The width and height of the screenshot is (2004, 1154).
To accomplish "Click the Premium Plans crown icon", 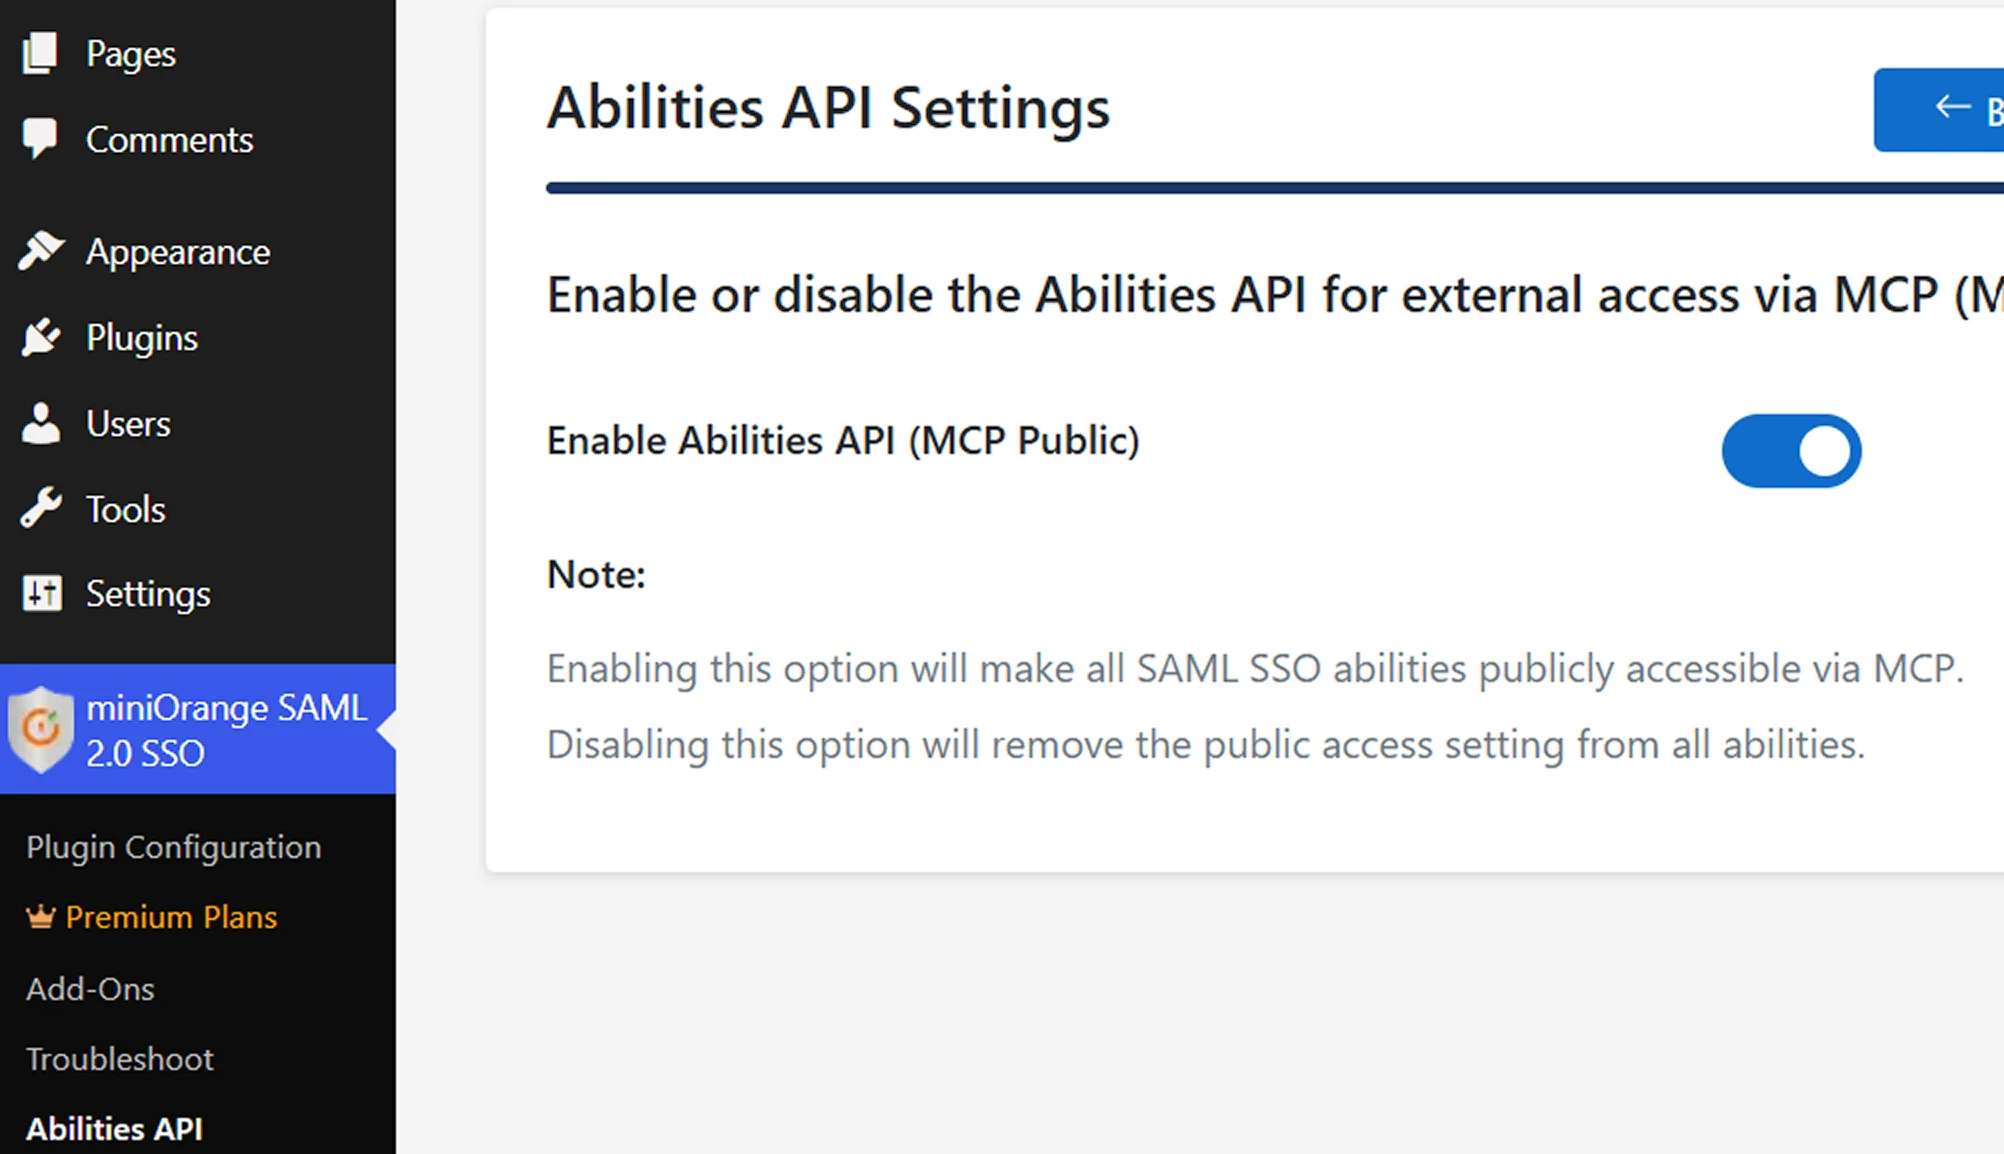I will [x=39, y=916].
